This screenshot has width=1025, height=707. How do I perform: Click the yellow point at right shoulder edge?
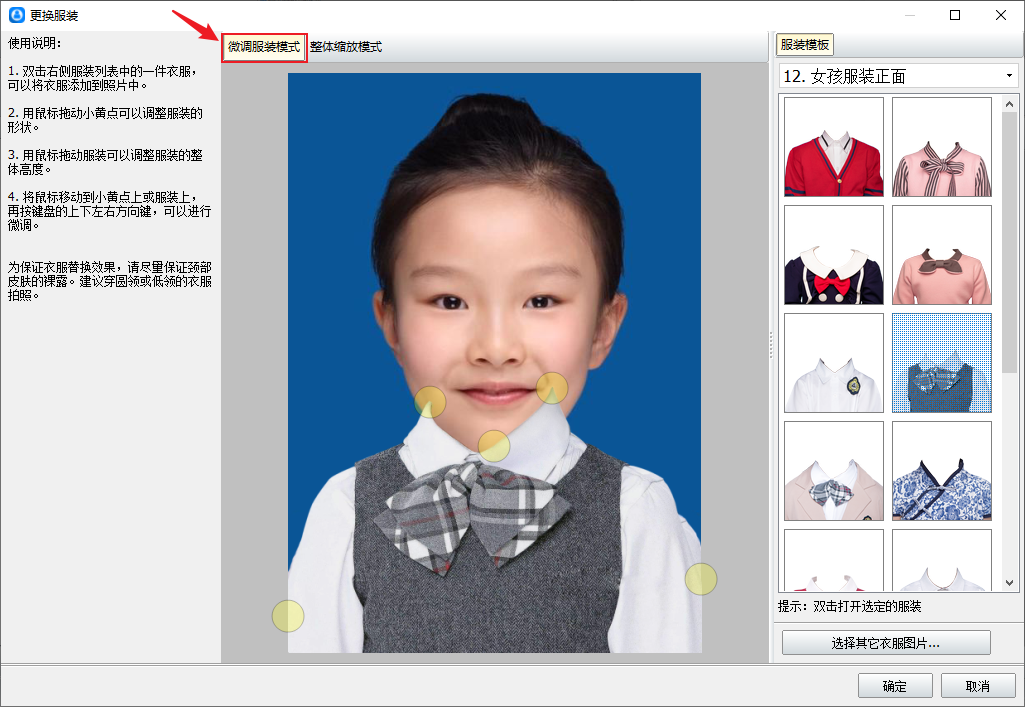(x=701, y=579)
